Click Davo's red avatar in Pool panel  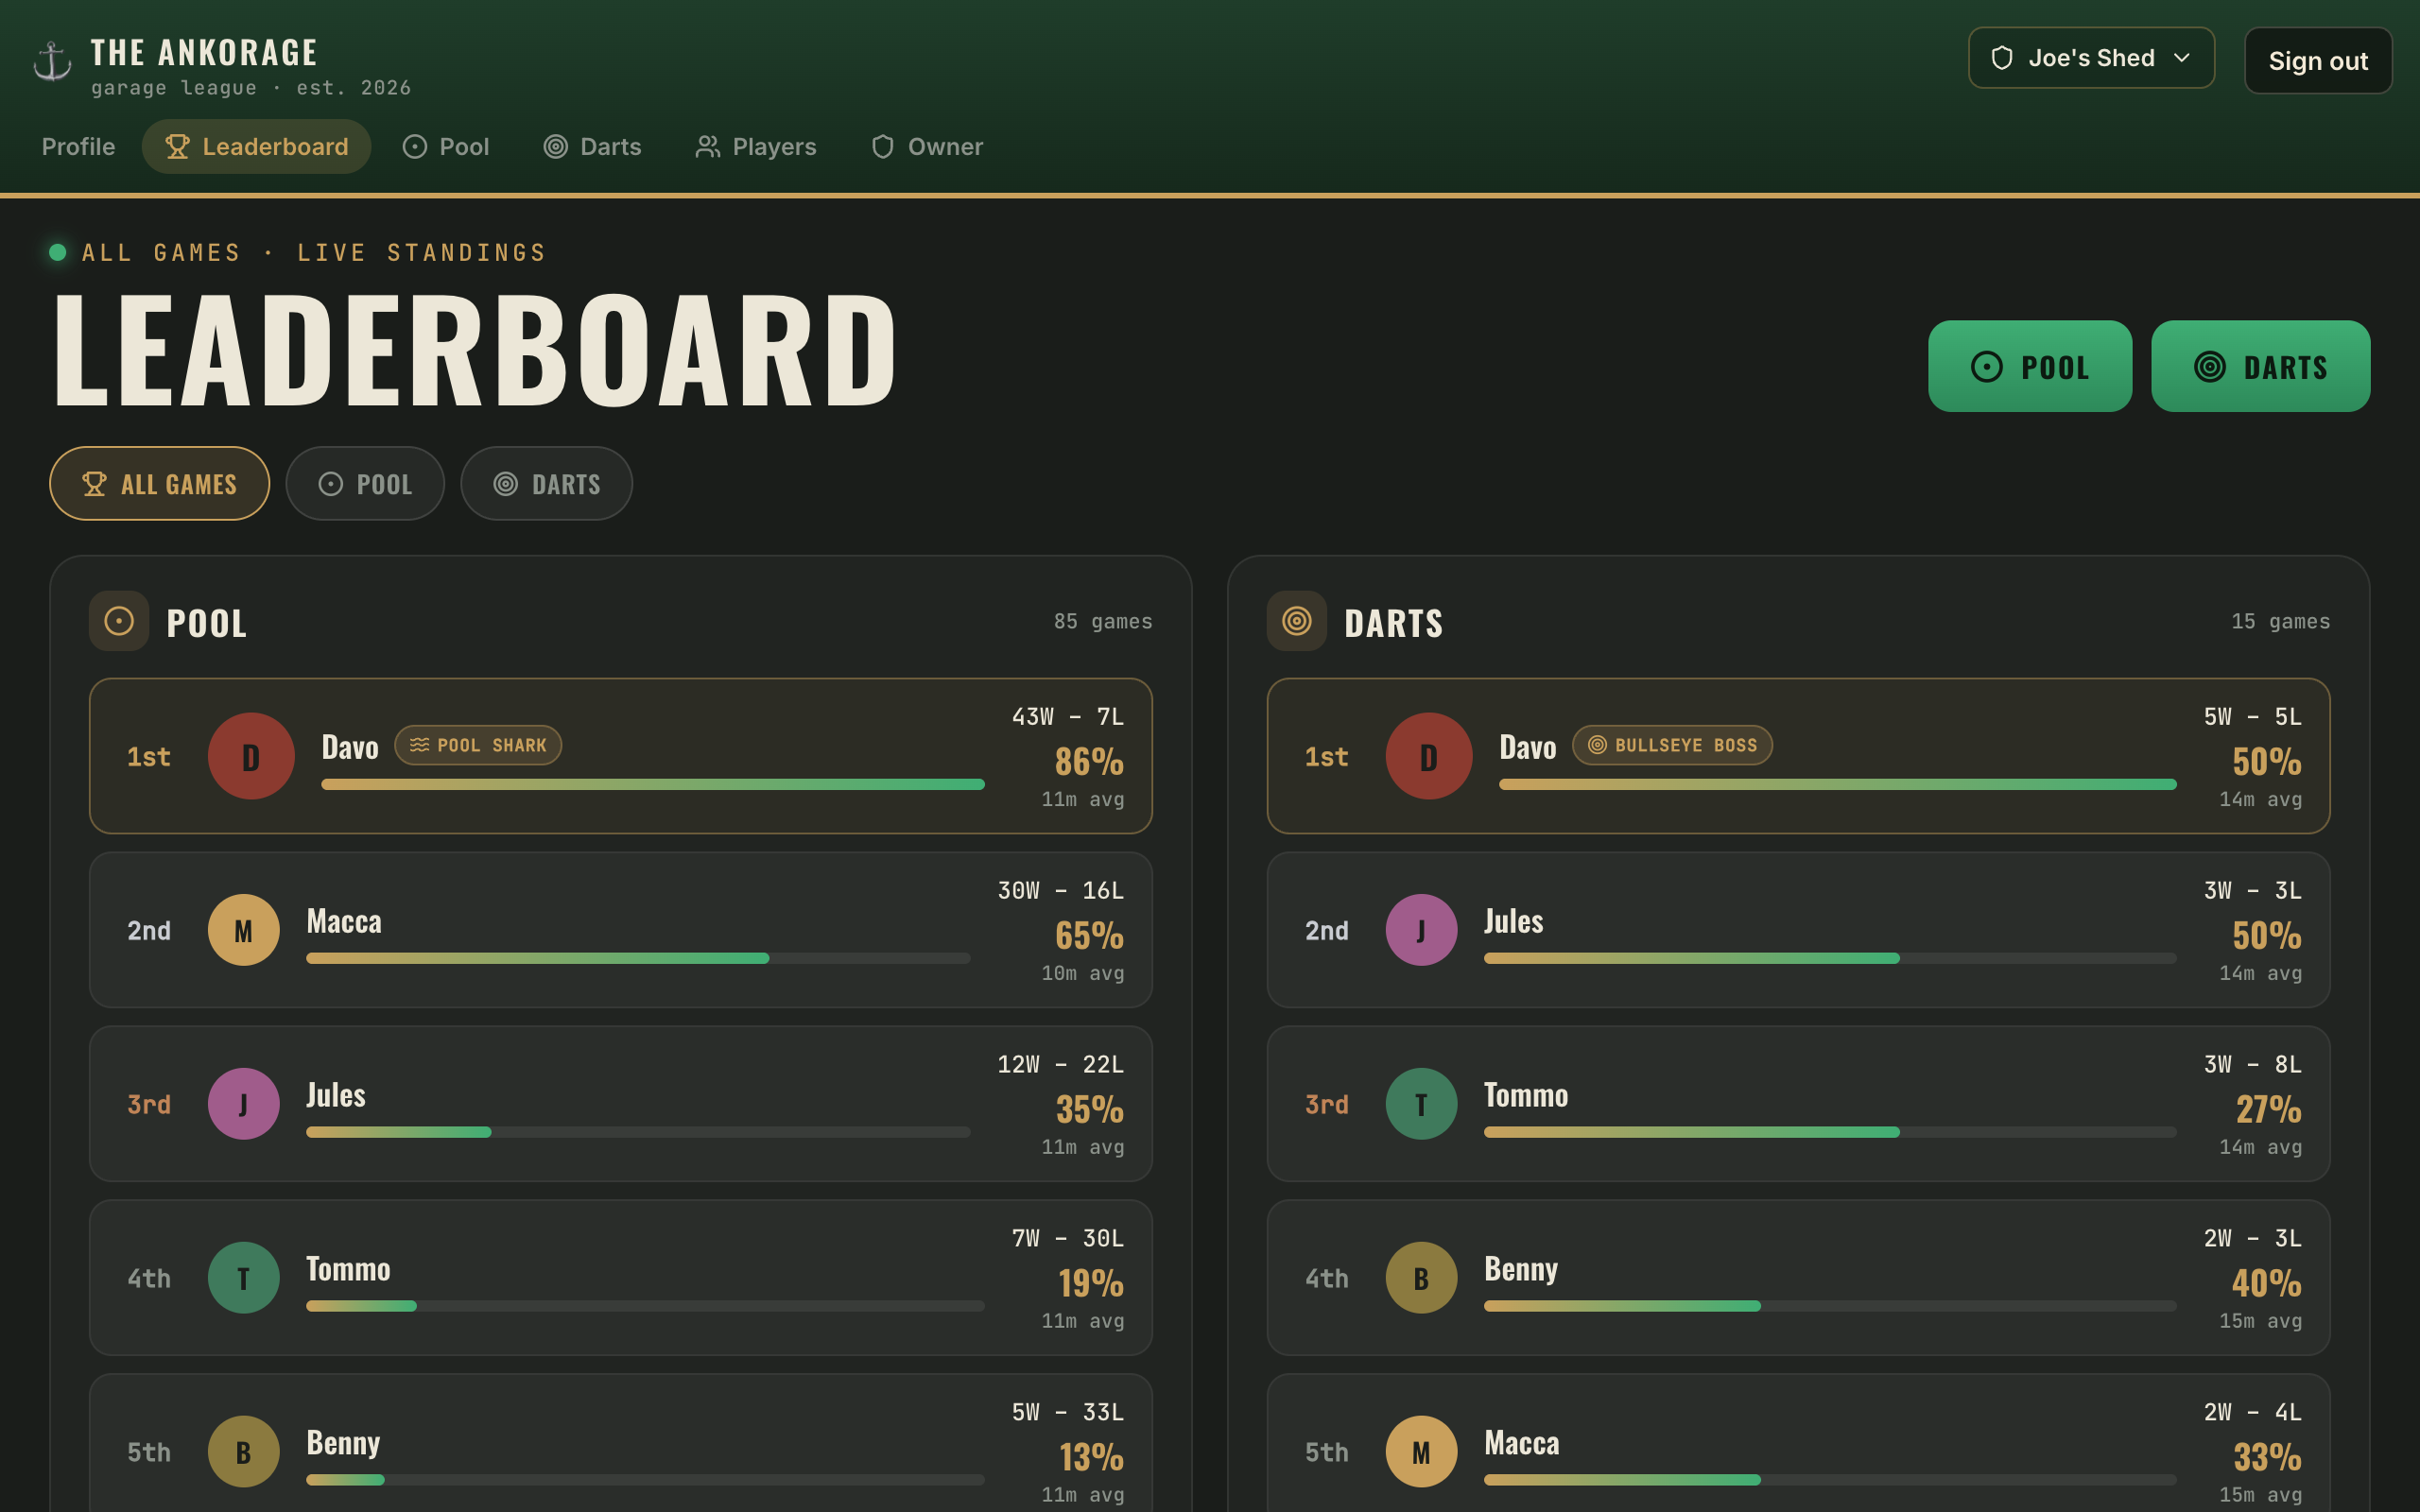click(x=251, y=756)
